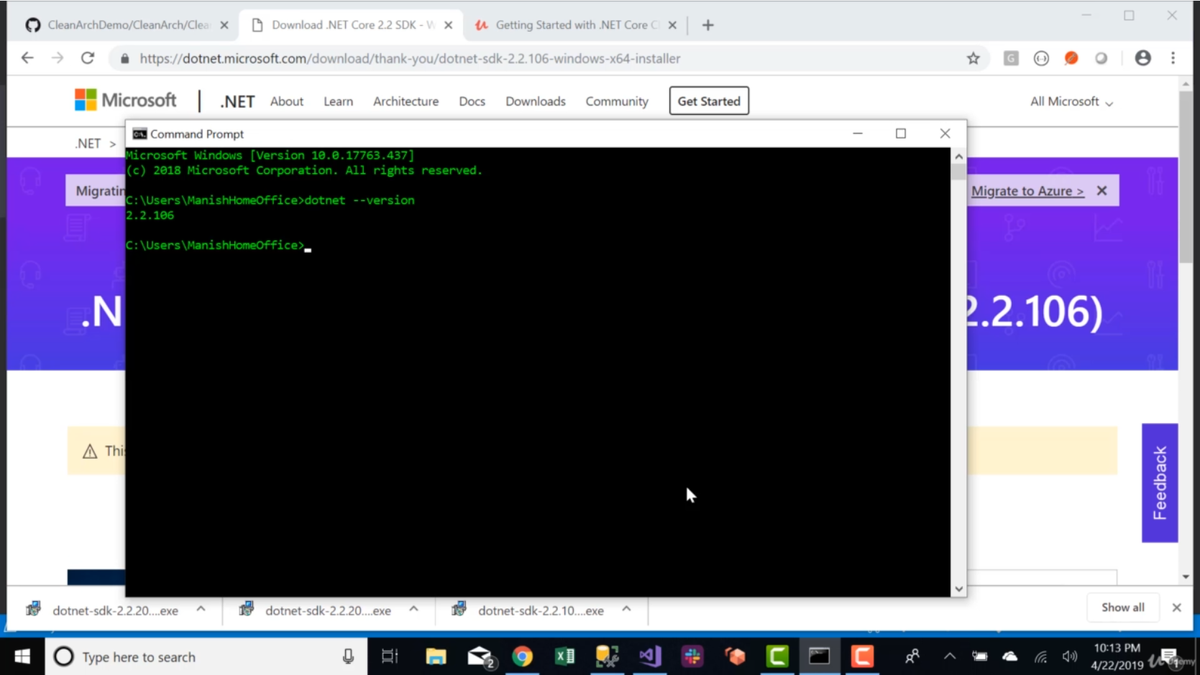This screenshot has width=1200, height=675.
Task: Click the taskbar search box
Action: click(205, 657)
